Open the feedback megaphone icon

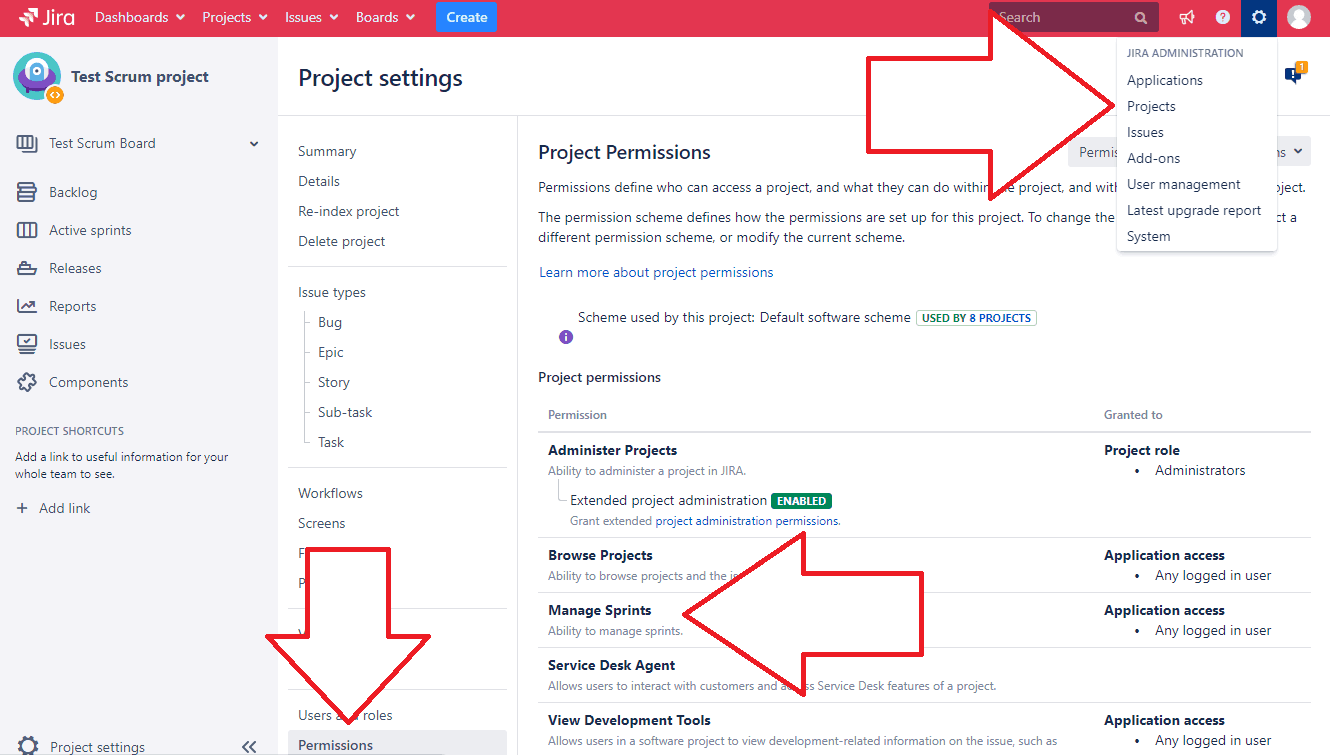click(1186, 17)
